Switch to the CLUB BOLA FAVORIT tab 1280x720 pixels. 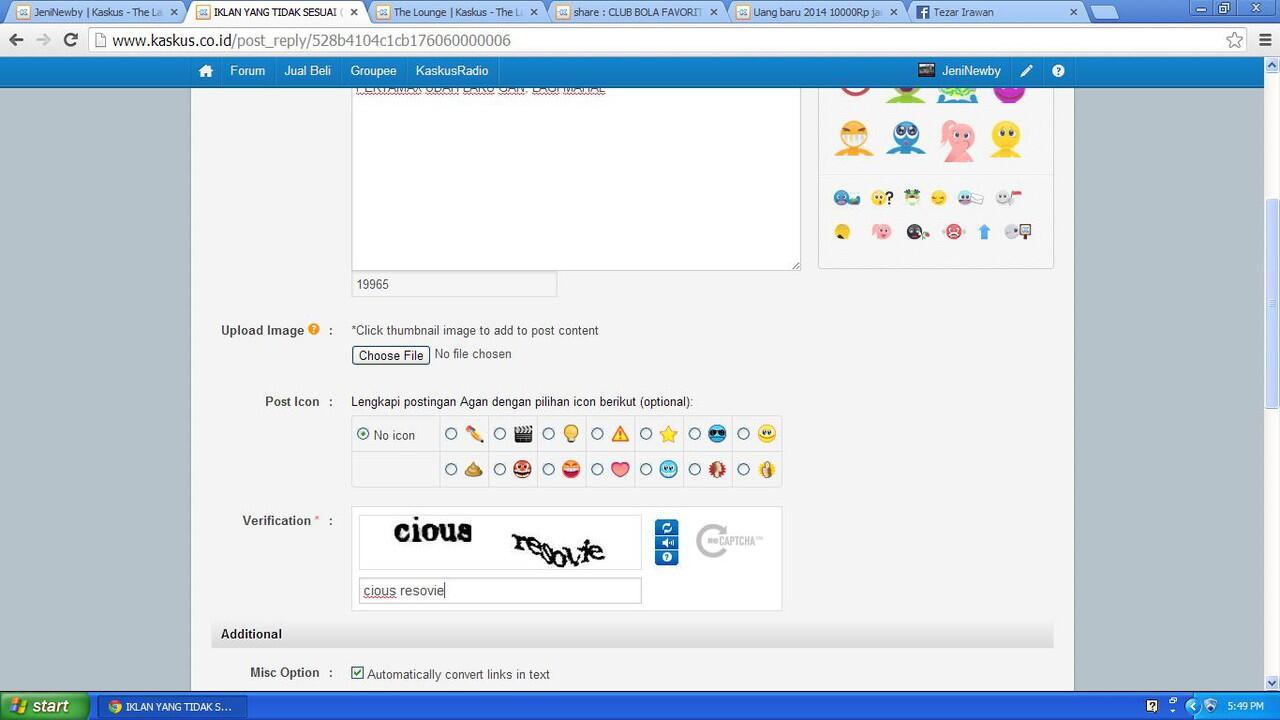click(x=636, y=12)
